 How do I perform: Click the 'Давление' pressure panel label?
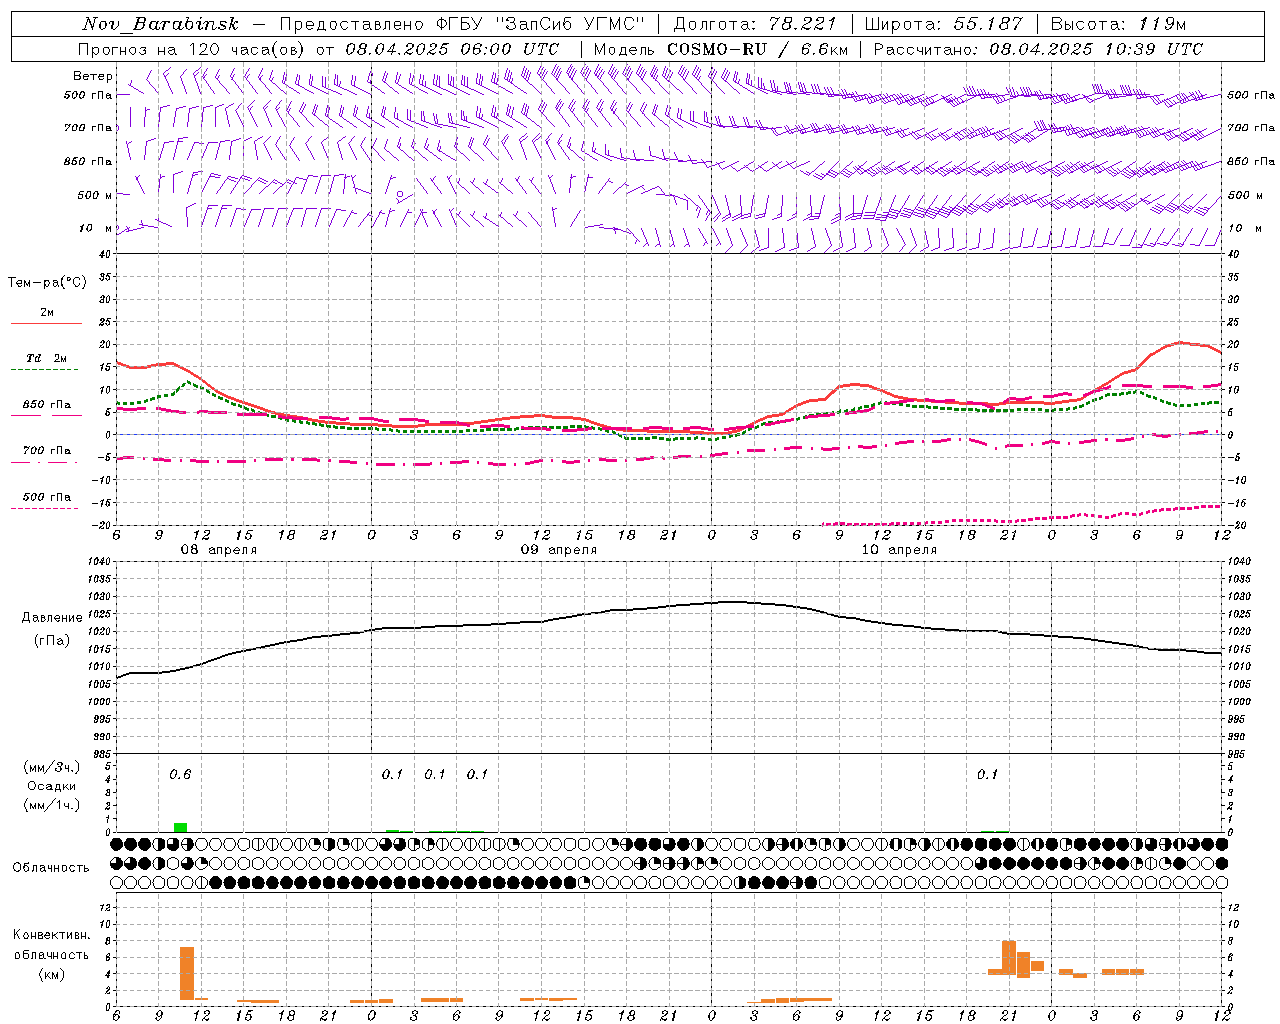point(52,618)
